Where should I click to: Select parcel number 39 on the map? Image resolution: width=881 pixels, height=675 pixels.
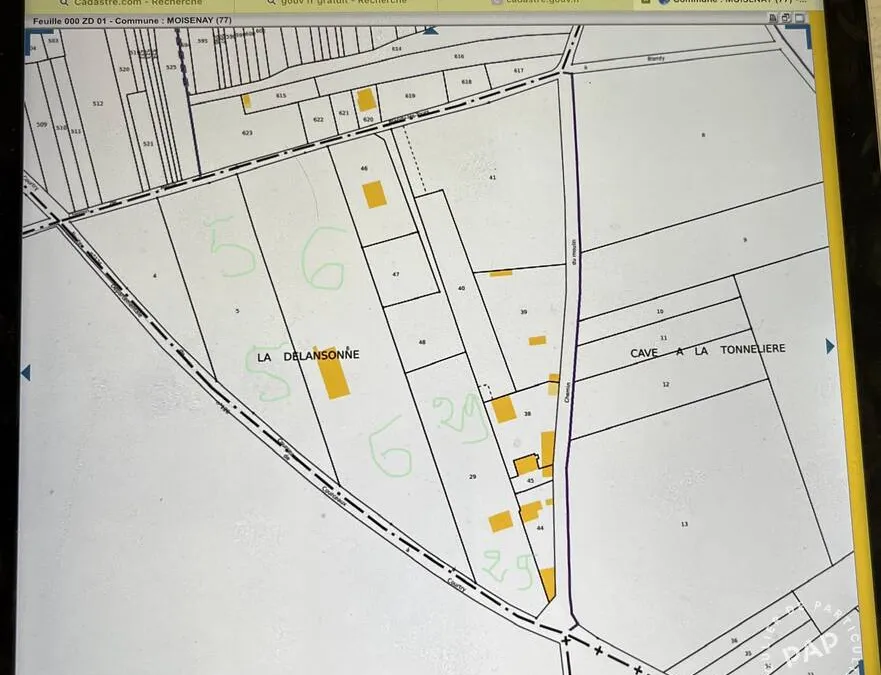click(x=524, y=312)
